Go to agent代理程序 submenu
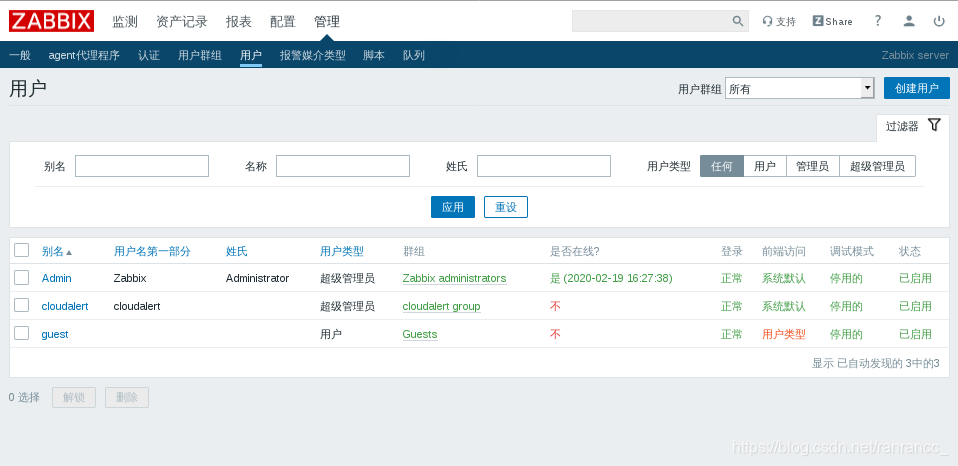Screen dimensions: 958x466 84,56
